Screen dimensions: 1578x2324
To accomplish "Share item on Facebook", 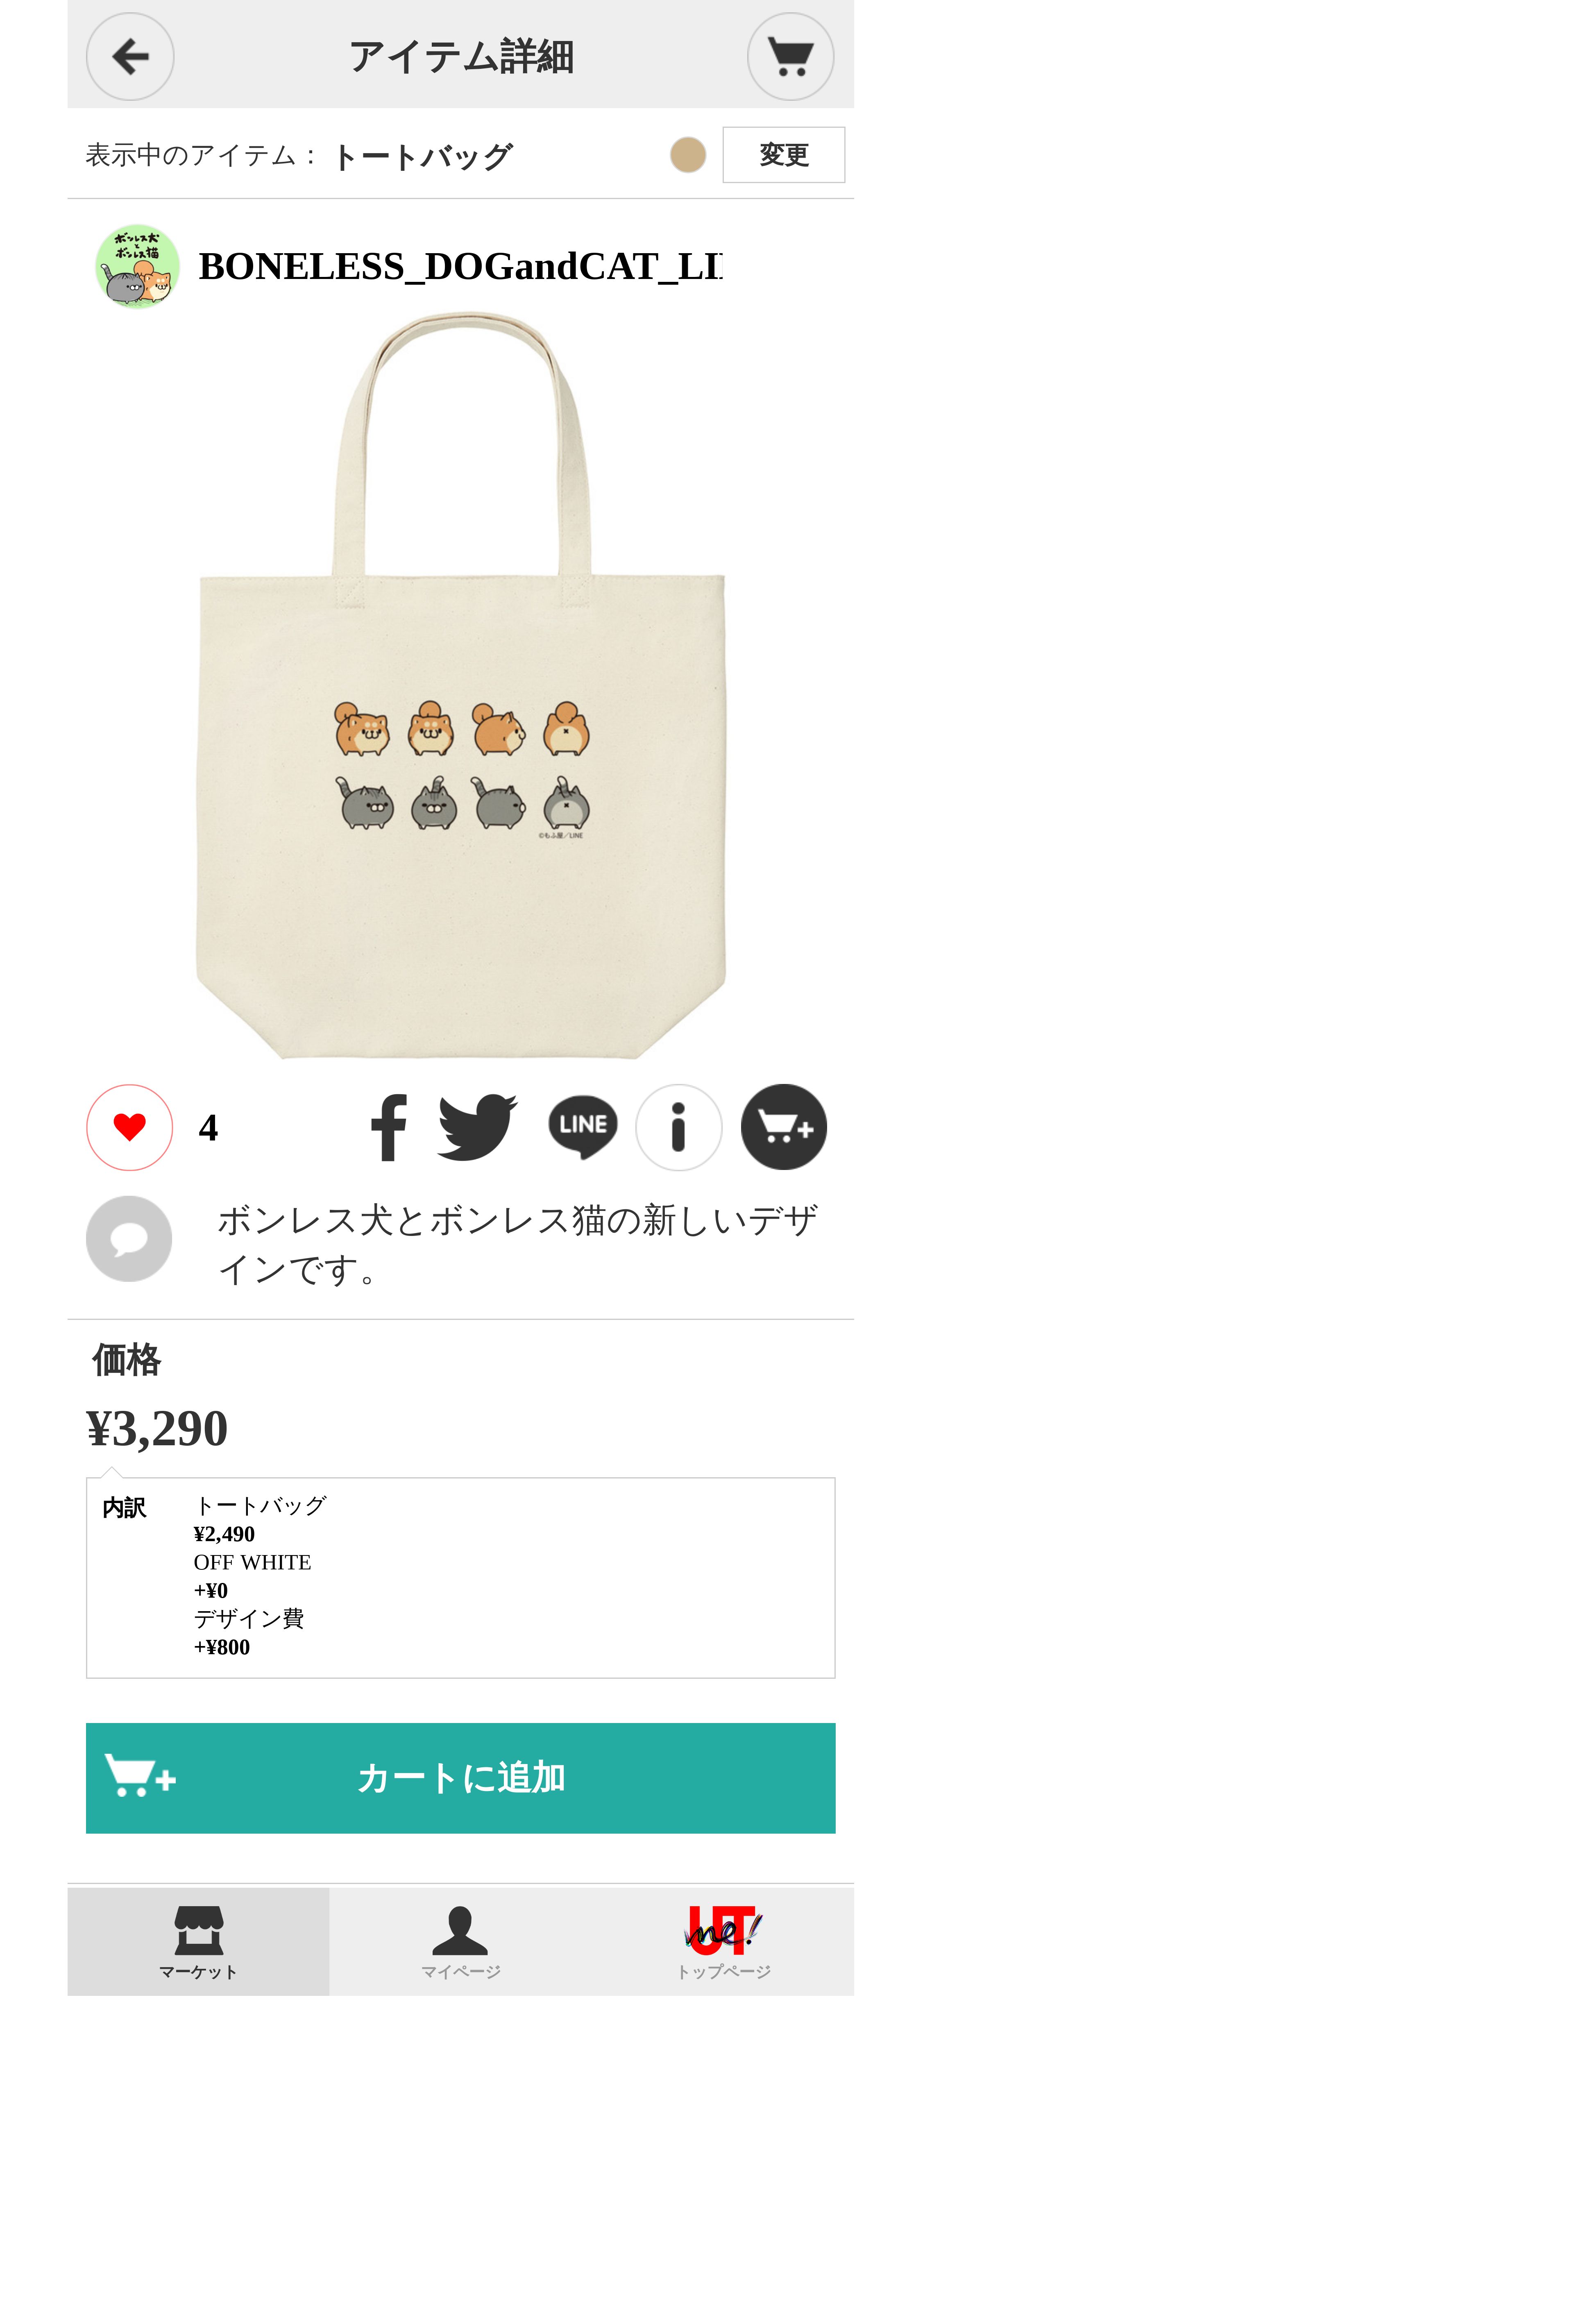I will coord(388,1127).
